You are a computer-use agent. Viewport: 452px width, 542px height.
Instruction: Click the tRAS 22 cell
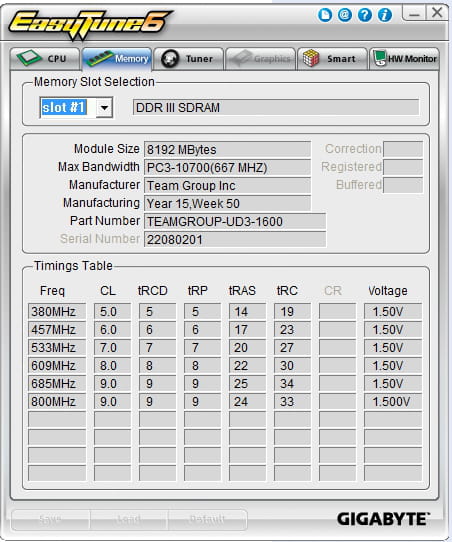coord(247,365)
